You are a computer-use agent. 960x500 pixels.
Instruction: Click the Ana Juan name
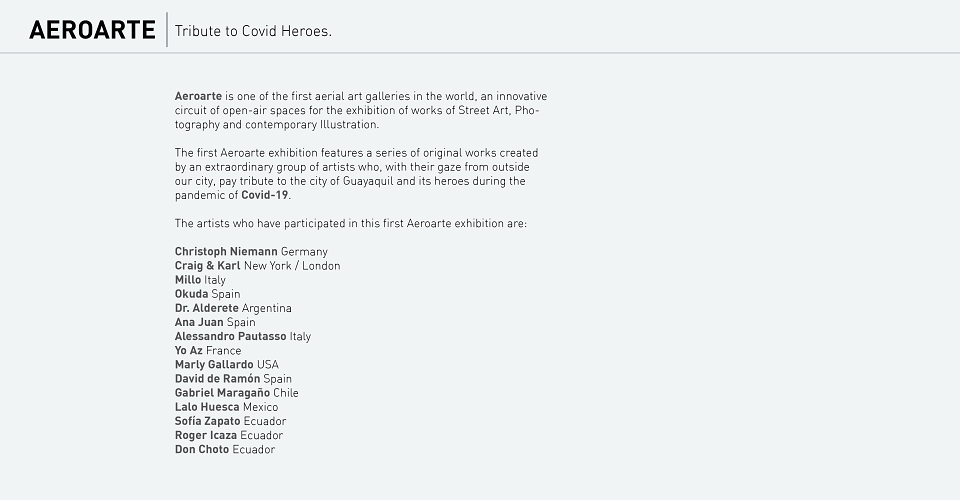tap(199, 322)
